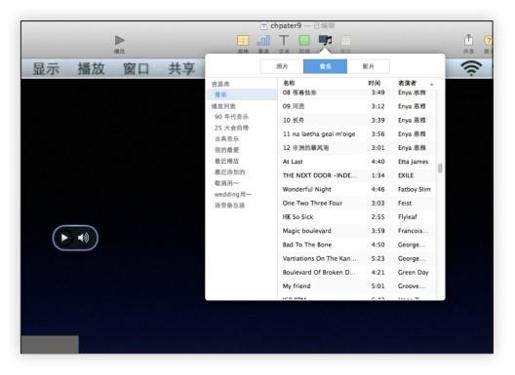This screenshot has width=515, height=375.
Task: Click artist cell 'Flyleaf'
Action: coord(408,217)
